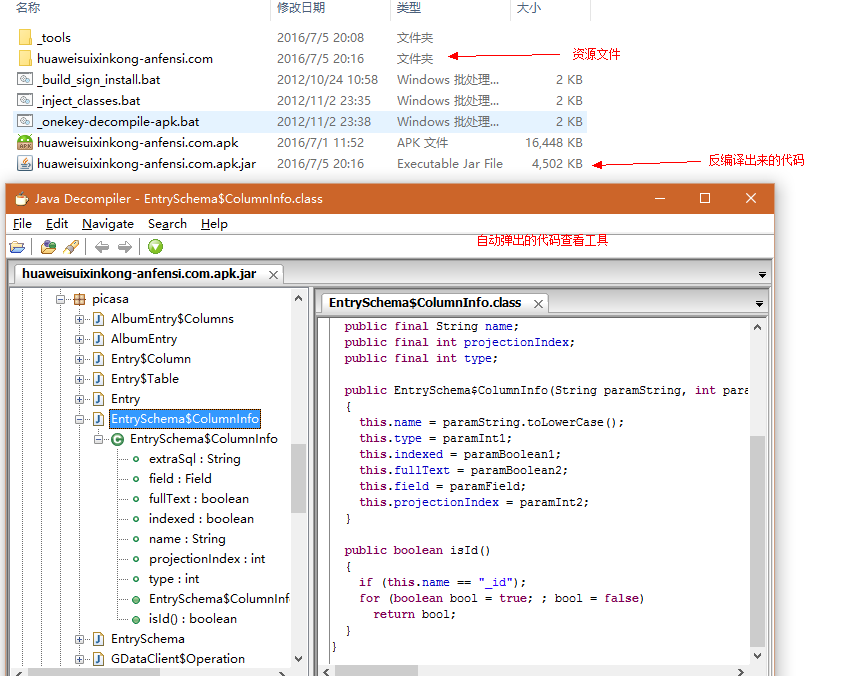Click the Open Type toolbar icon
The height and width of the screenshot is (676, 848).
[48, 247]
